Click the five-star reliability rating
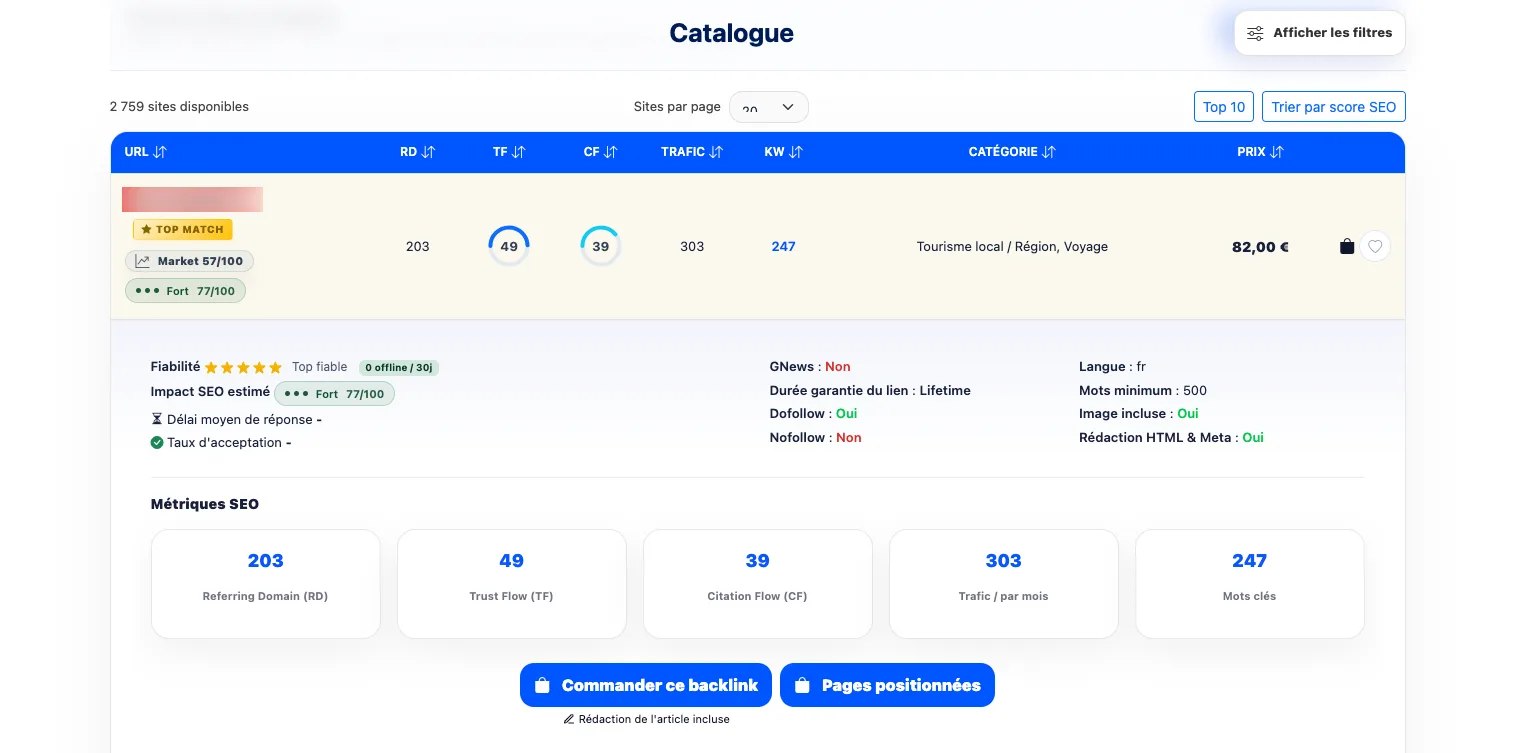Screen dimensions: 1517x753 pyautogui.click(x=243, y=367)
